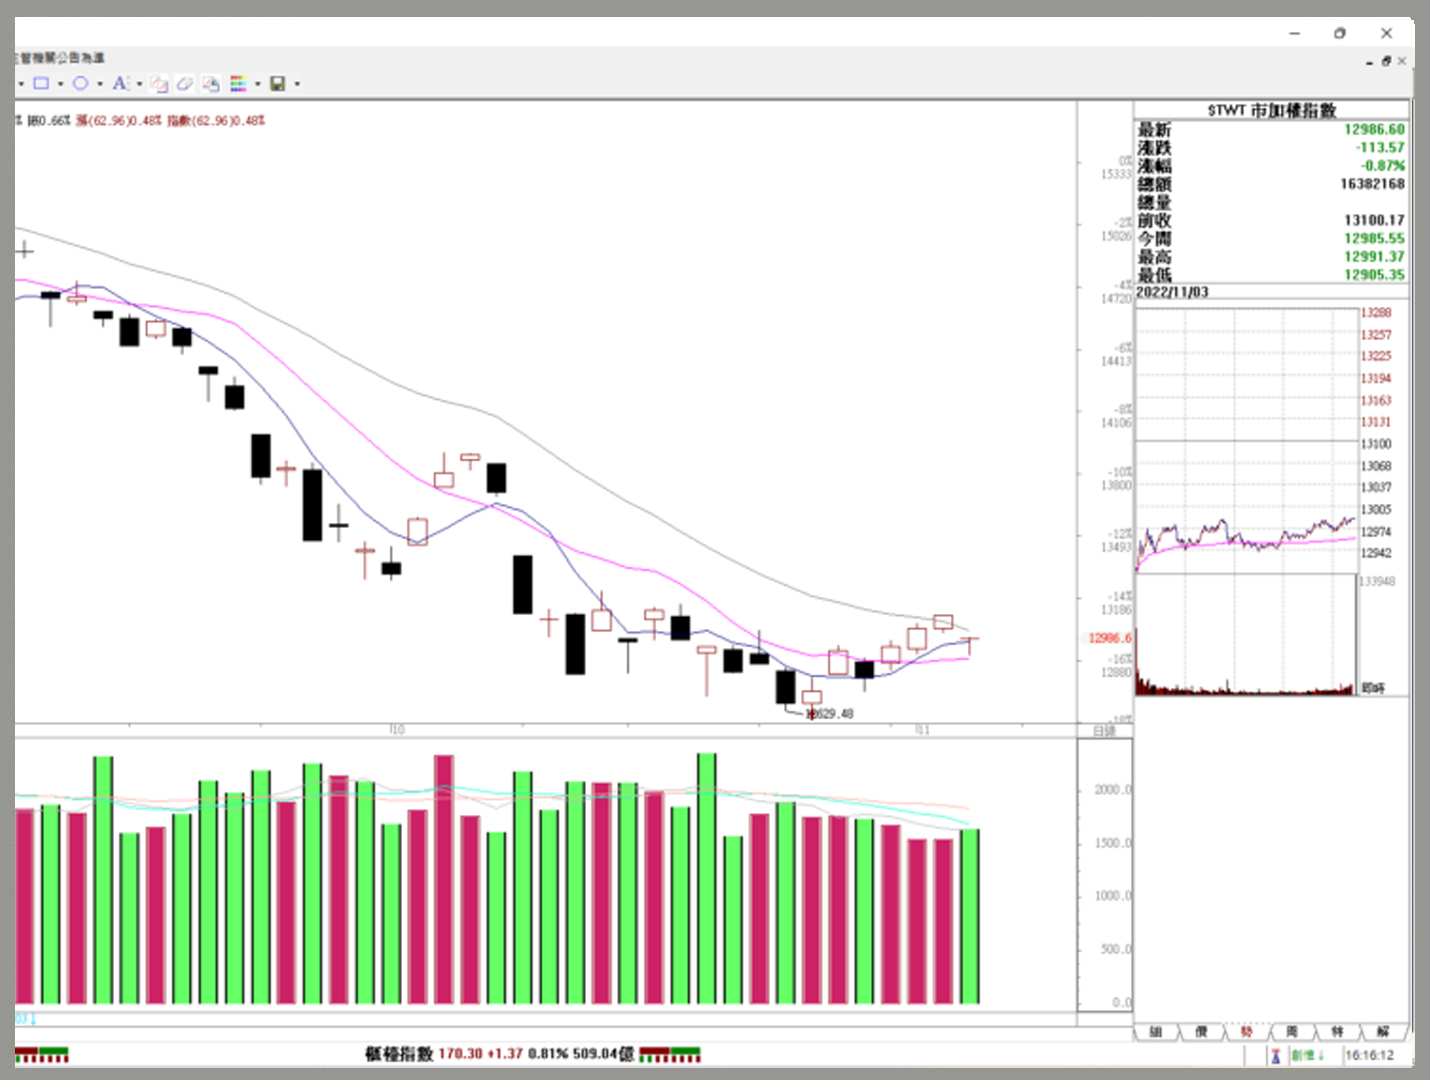Click the 指數(62.96)0.48% indicator text

[216, 121]
